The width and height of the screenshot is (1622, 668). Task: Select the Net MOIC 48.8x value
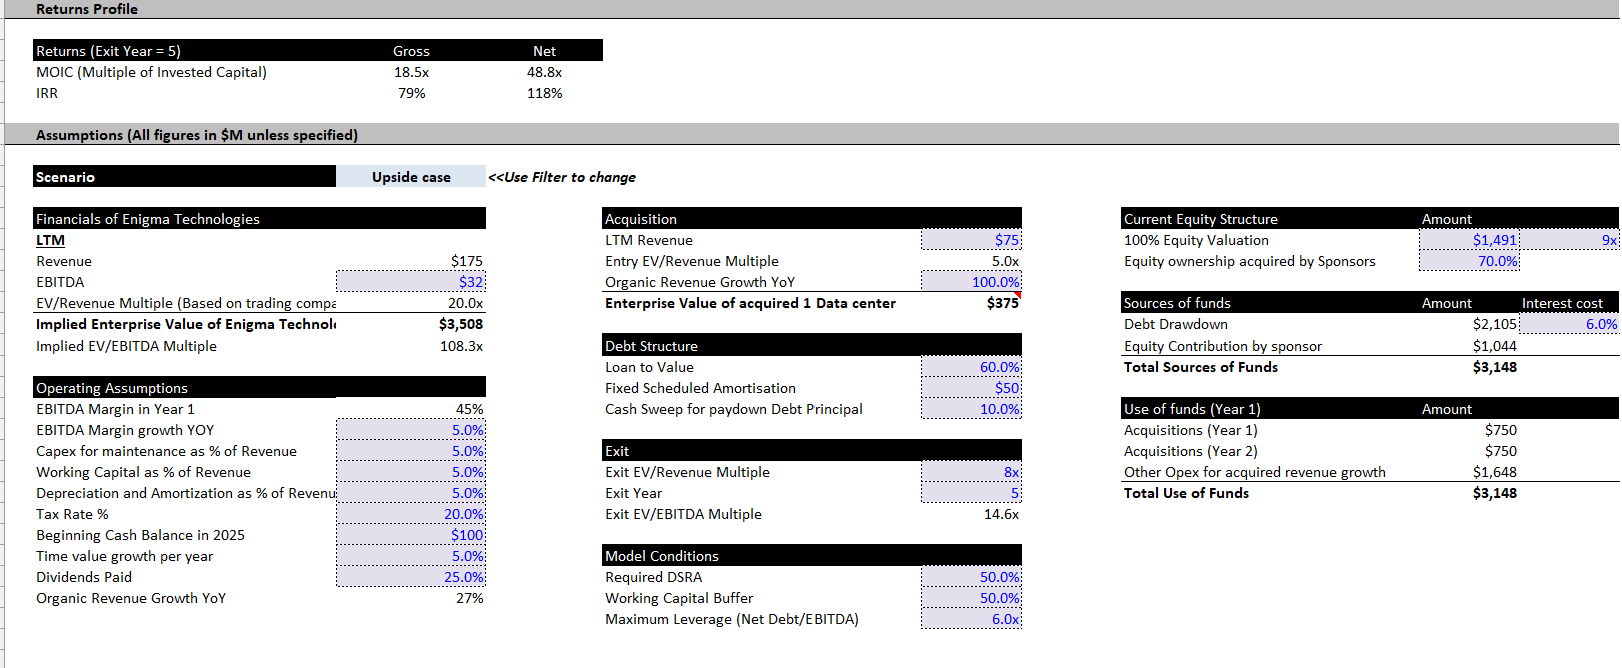click(544, 72)
